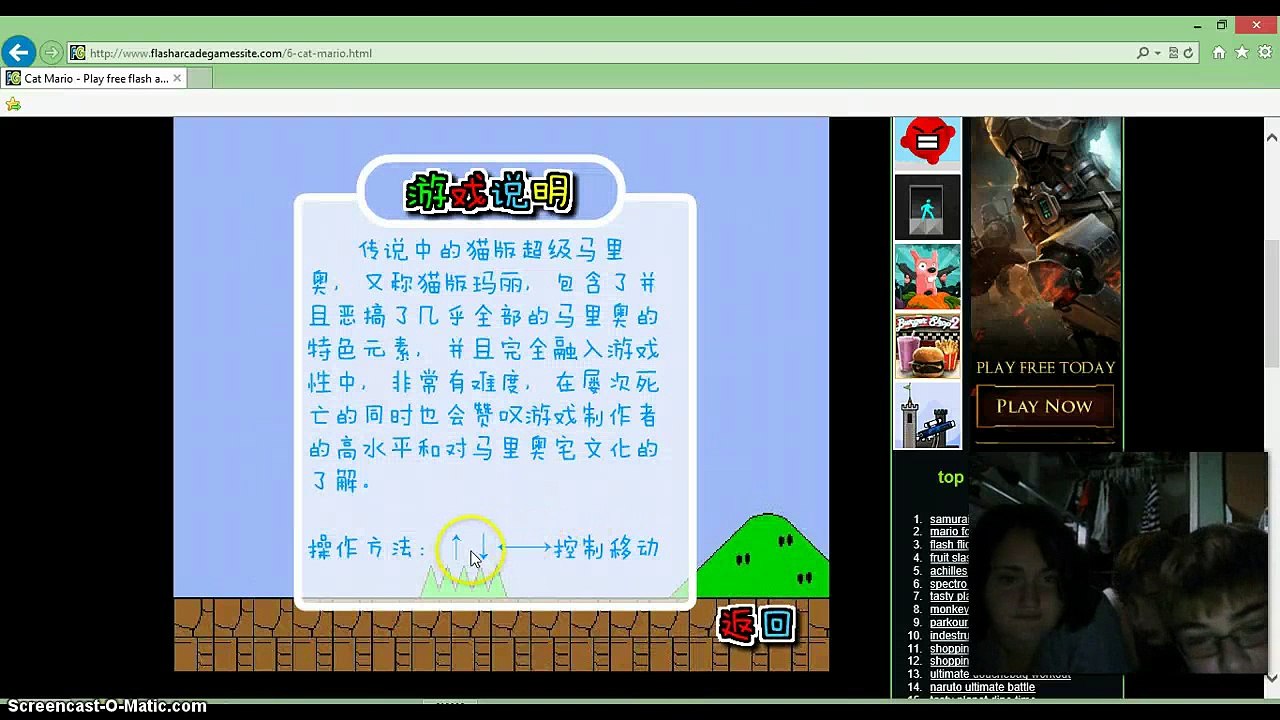Open the achilles game link
Viewport: 1280px width, 720px height.
(x=948, y=571)
